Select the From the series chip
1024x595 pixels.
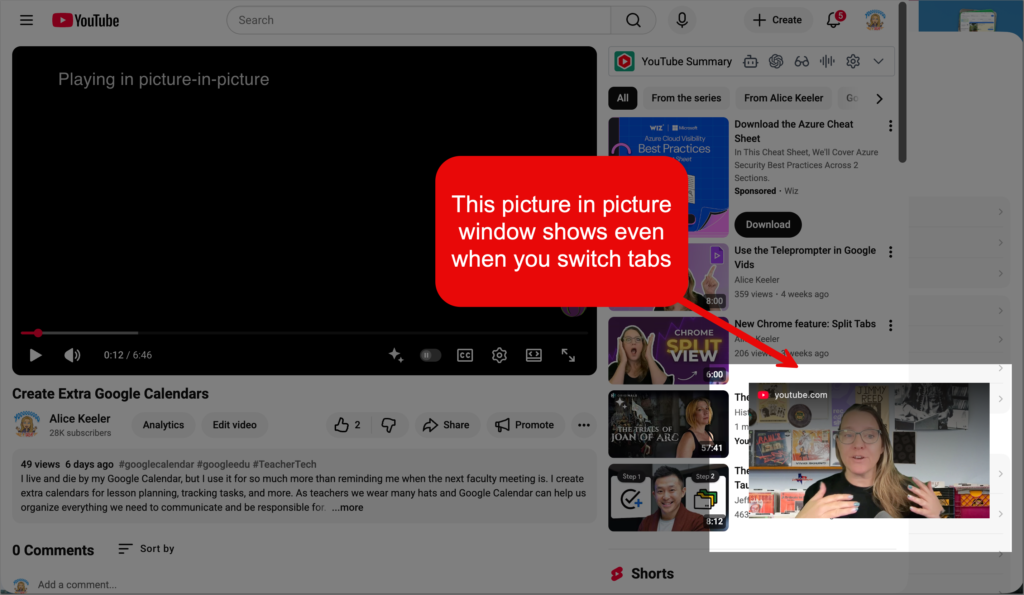point(685,98)
